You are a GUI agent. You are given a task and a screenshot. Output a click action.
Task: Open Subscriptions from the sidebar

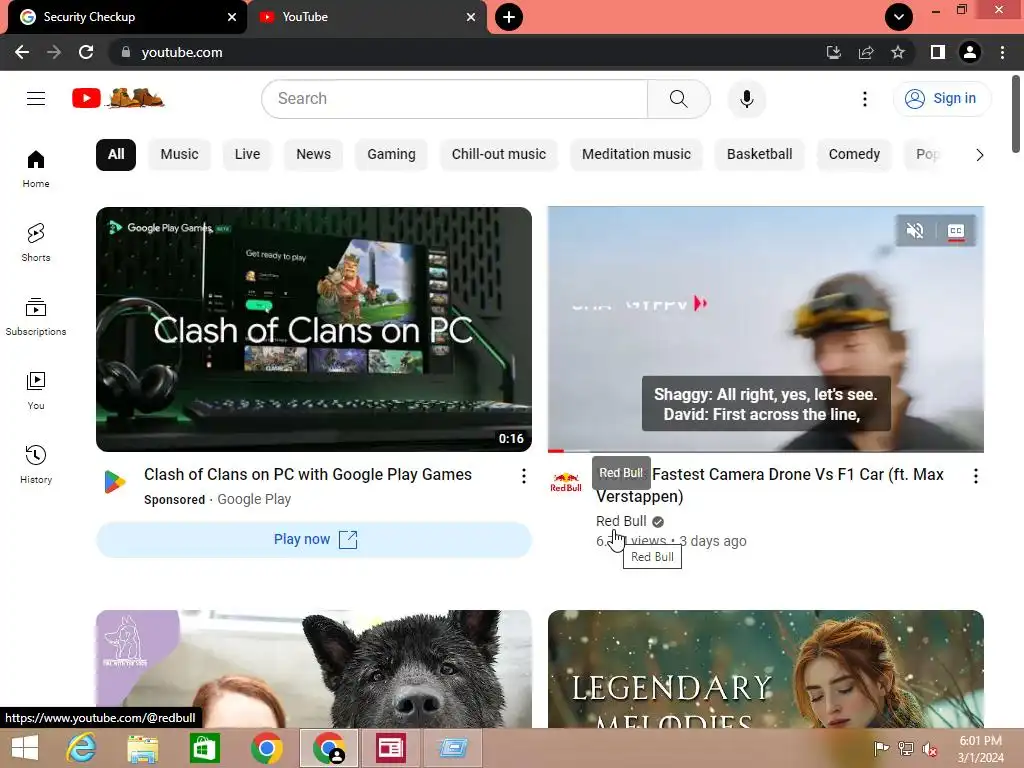[36, 317]
